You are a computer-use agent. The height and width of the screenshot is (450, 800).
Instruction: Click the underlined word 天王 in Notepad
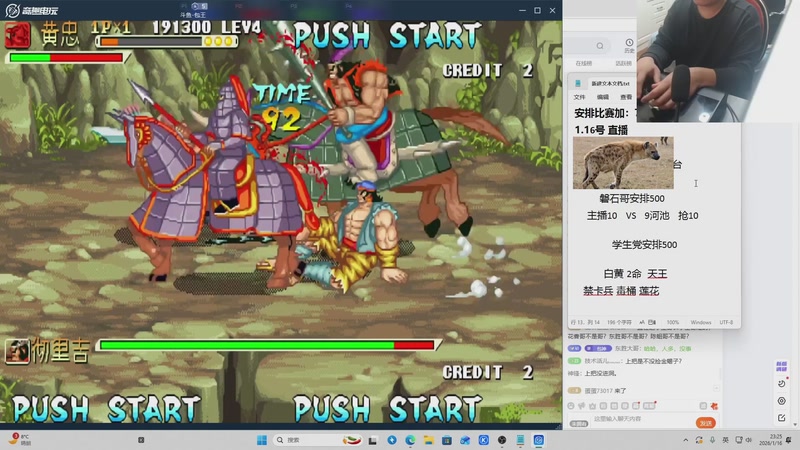coord(657,274)
